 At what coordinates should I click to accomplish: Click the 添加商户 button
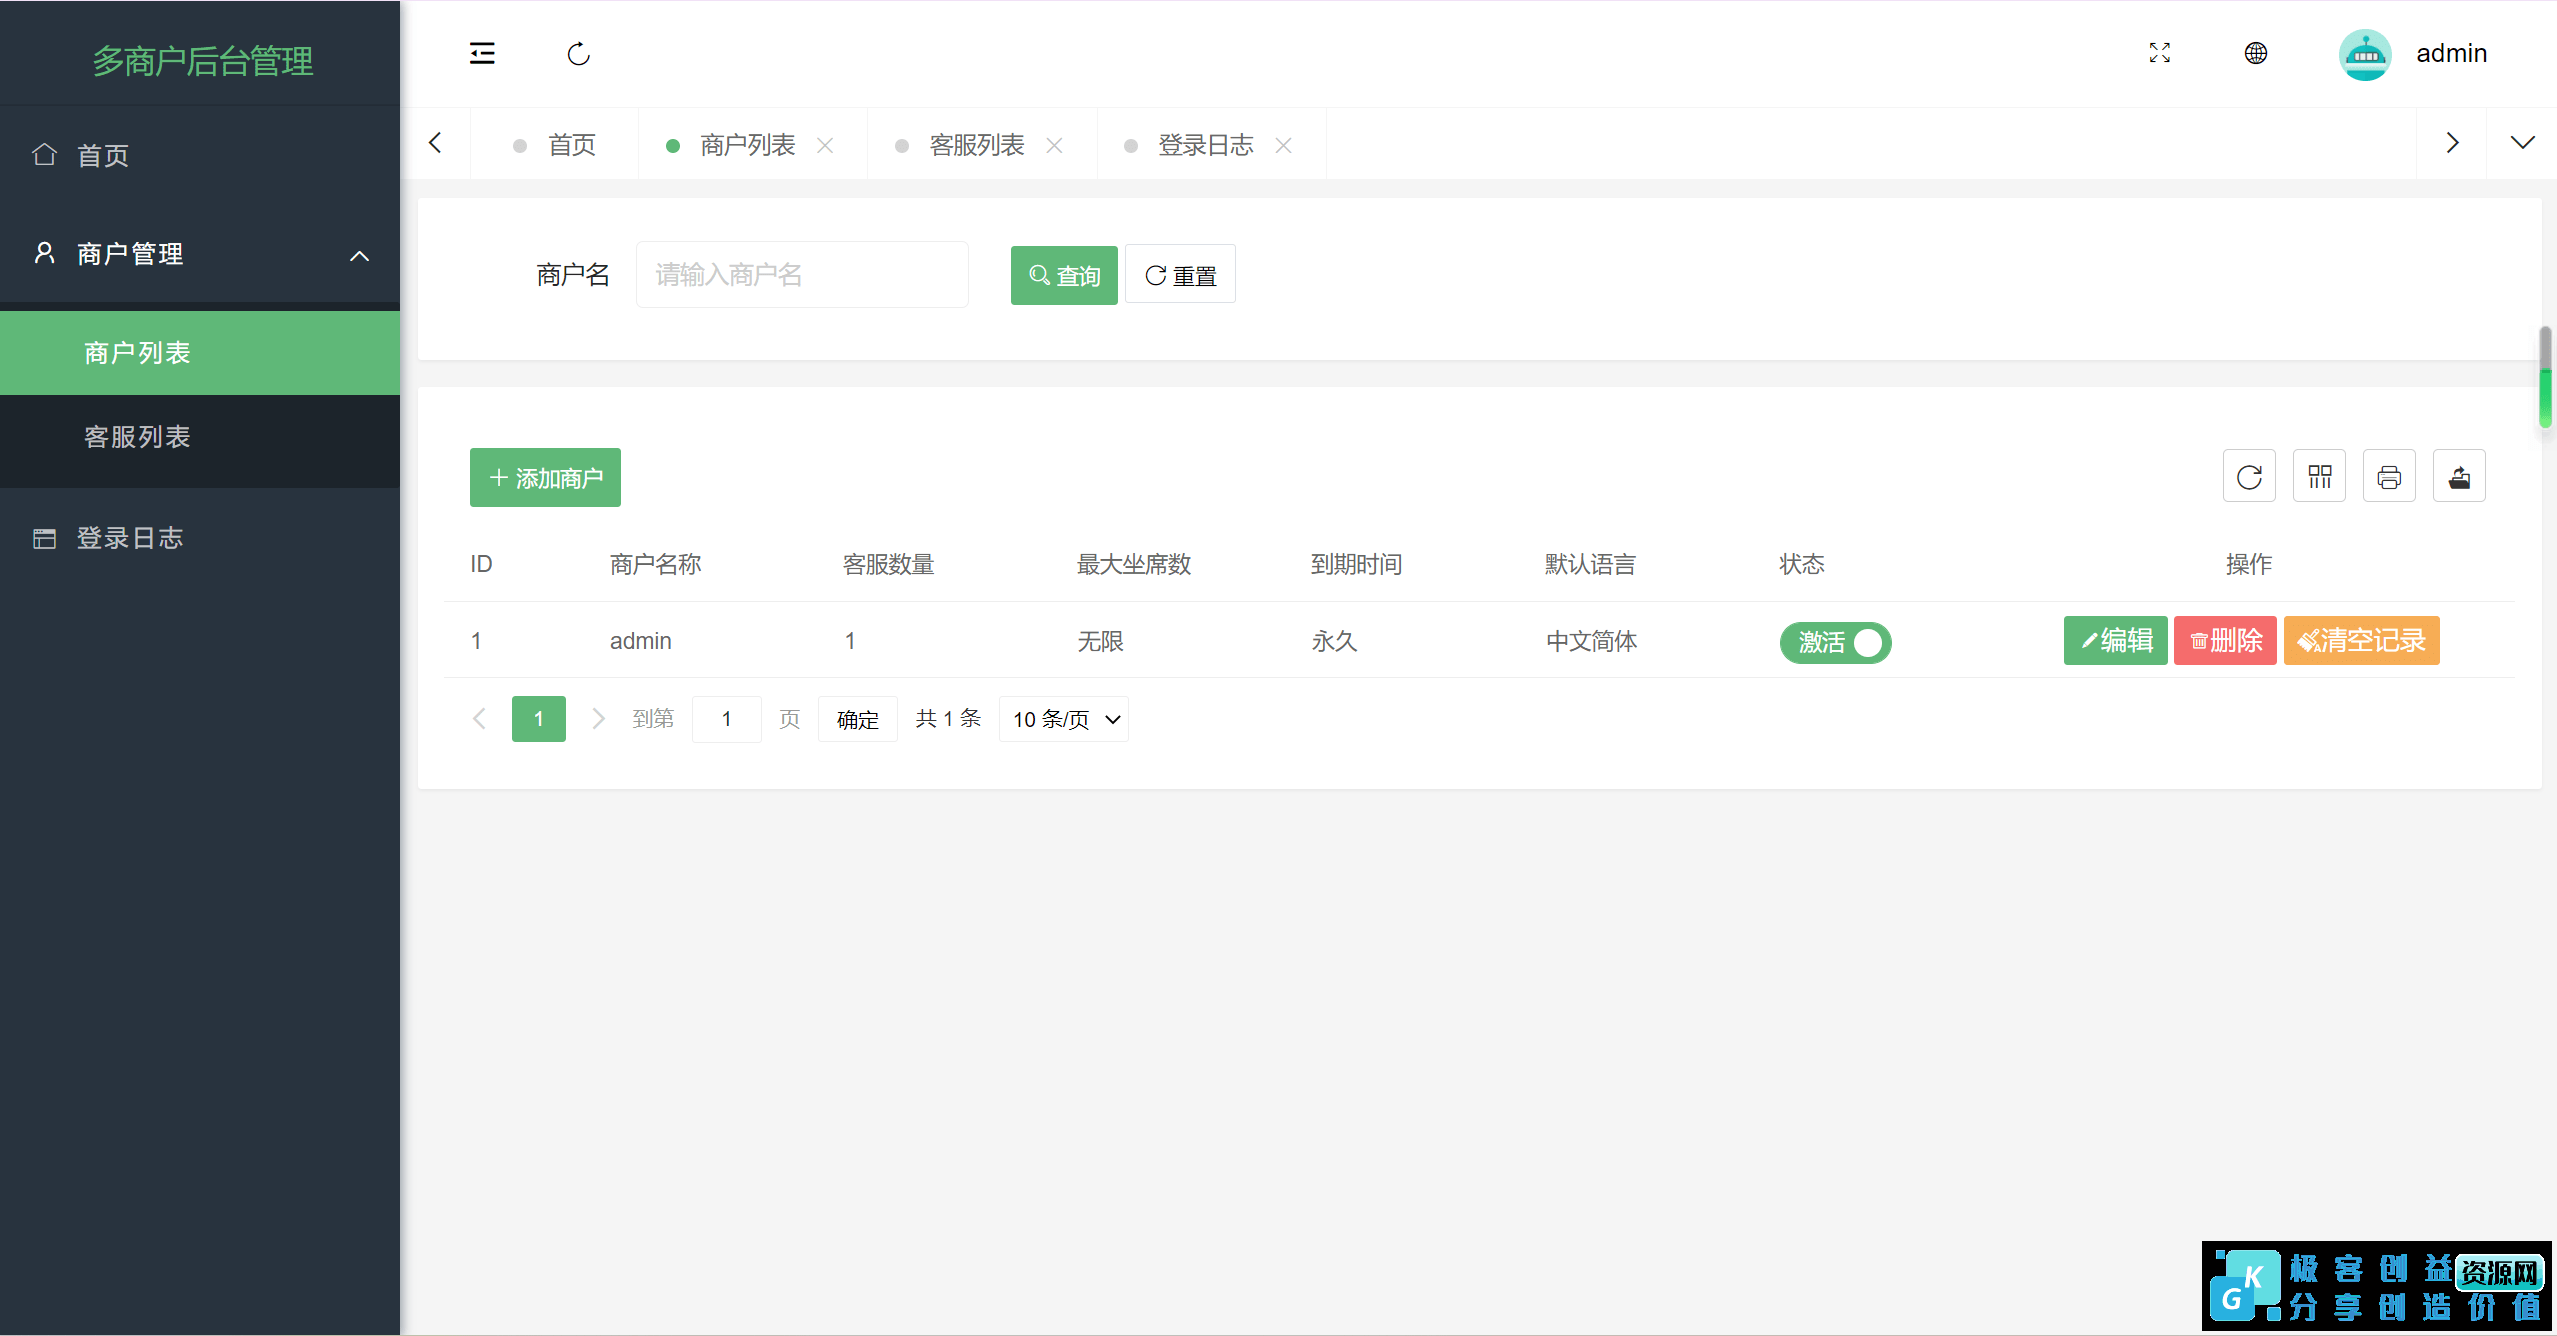[x=544, y=477]
